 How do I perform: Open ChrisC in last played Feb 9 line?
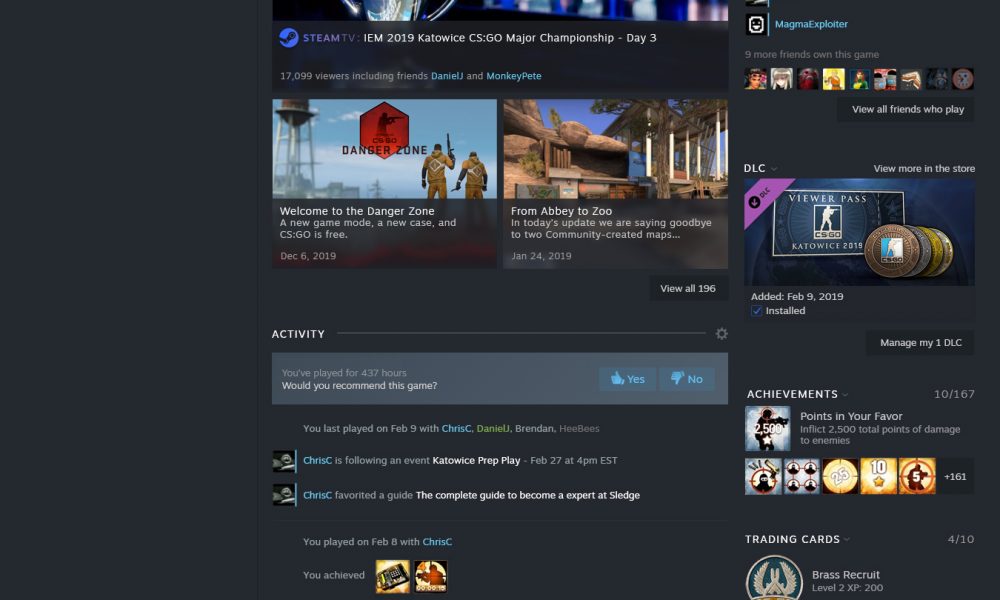pyautogui.click(x=456, y=428)
